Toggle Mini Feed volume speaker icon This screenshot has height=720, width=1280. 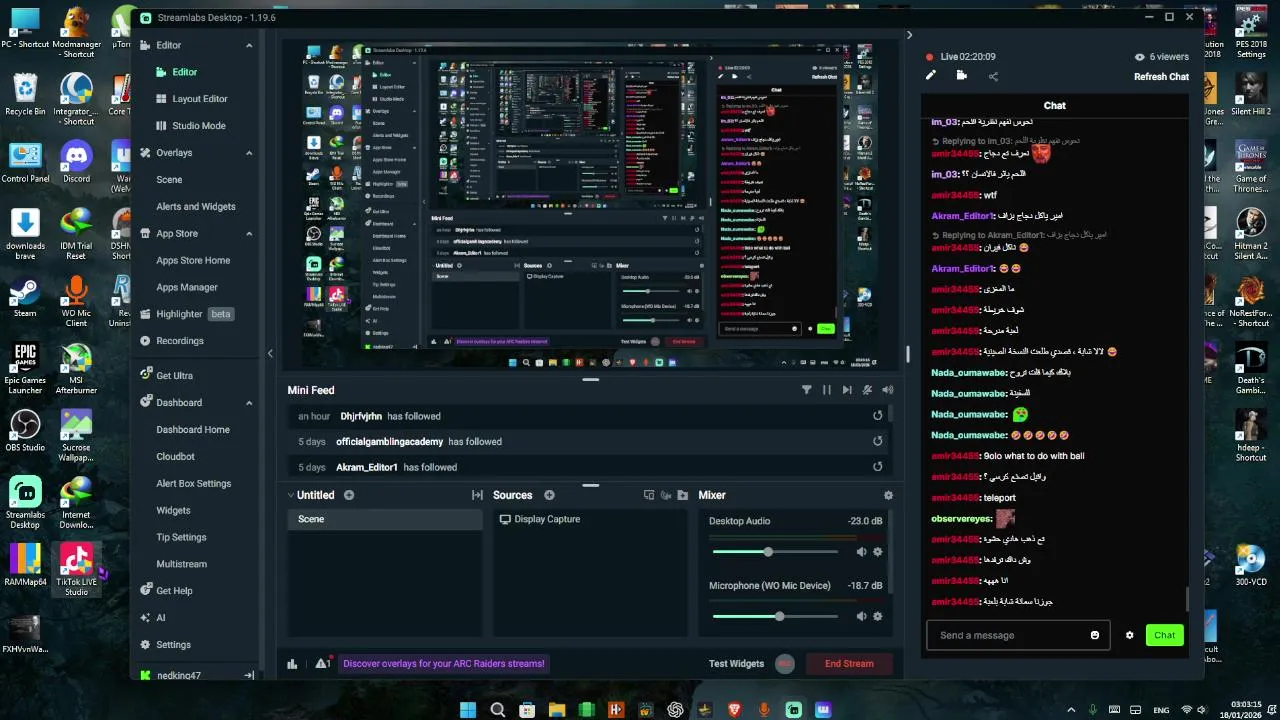(887, 390)
